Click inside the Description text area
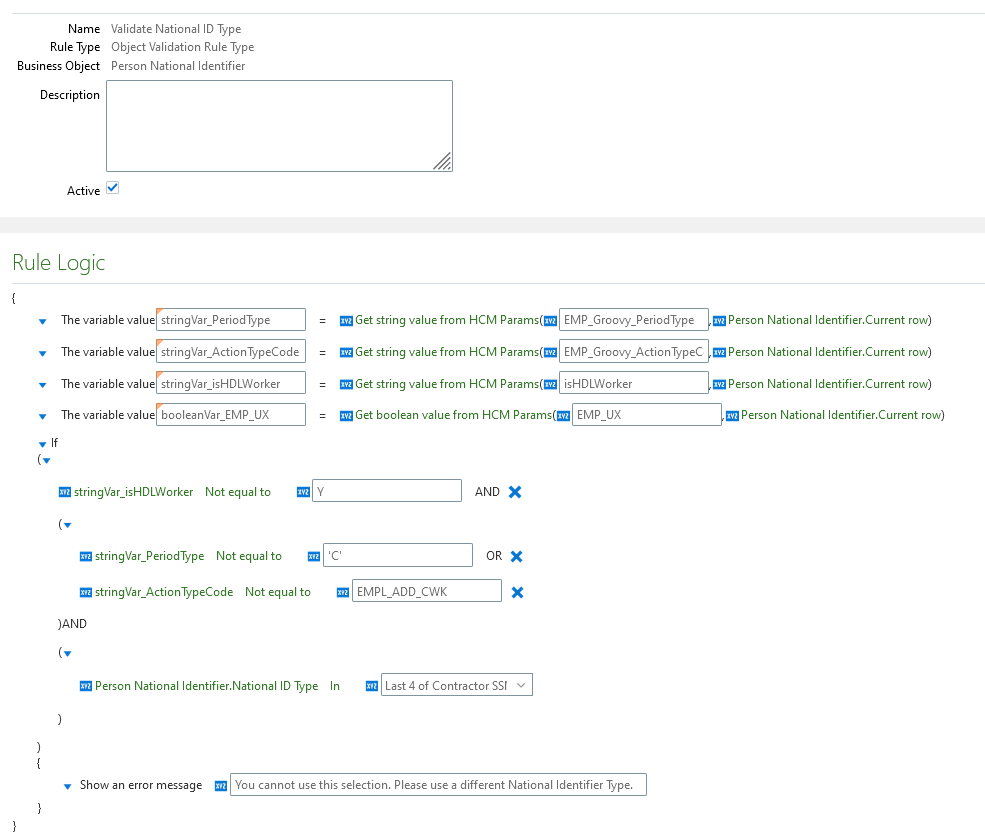 pos(280,125)
